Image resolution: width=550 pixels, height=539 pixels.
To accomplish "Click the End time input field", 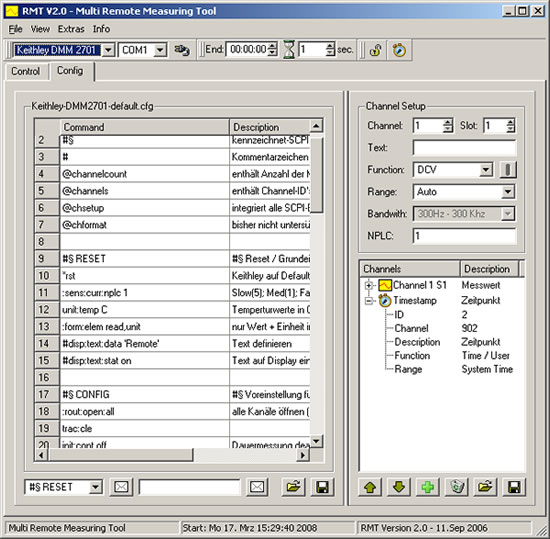I will pos(247,50).
